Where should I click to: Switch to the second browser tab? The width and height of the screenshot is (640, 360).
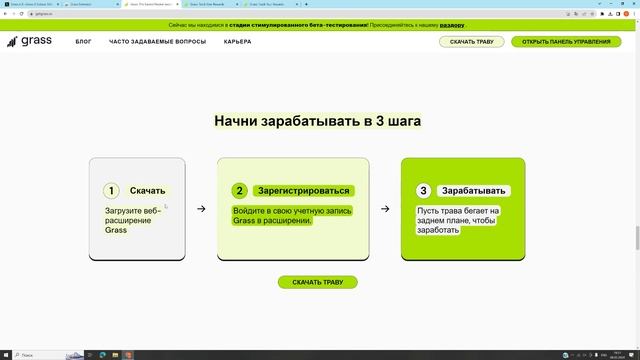coord(91,4)
